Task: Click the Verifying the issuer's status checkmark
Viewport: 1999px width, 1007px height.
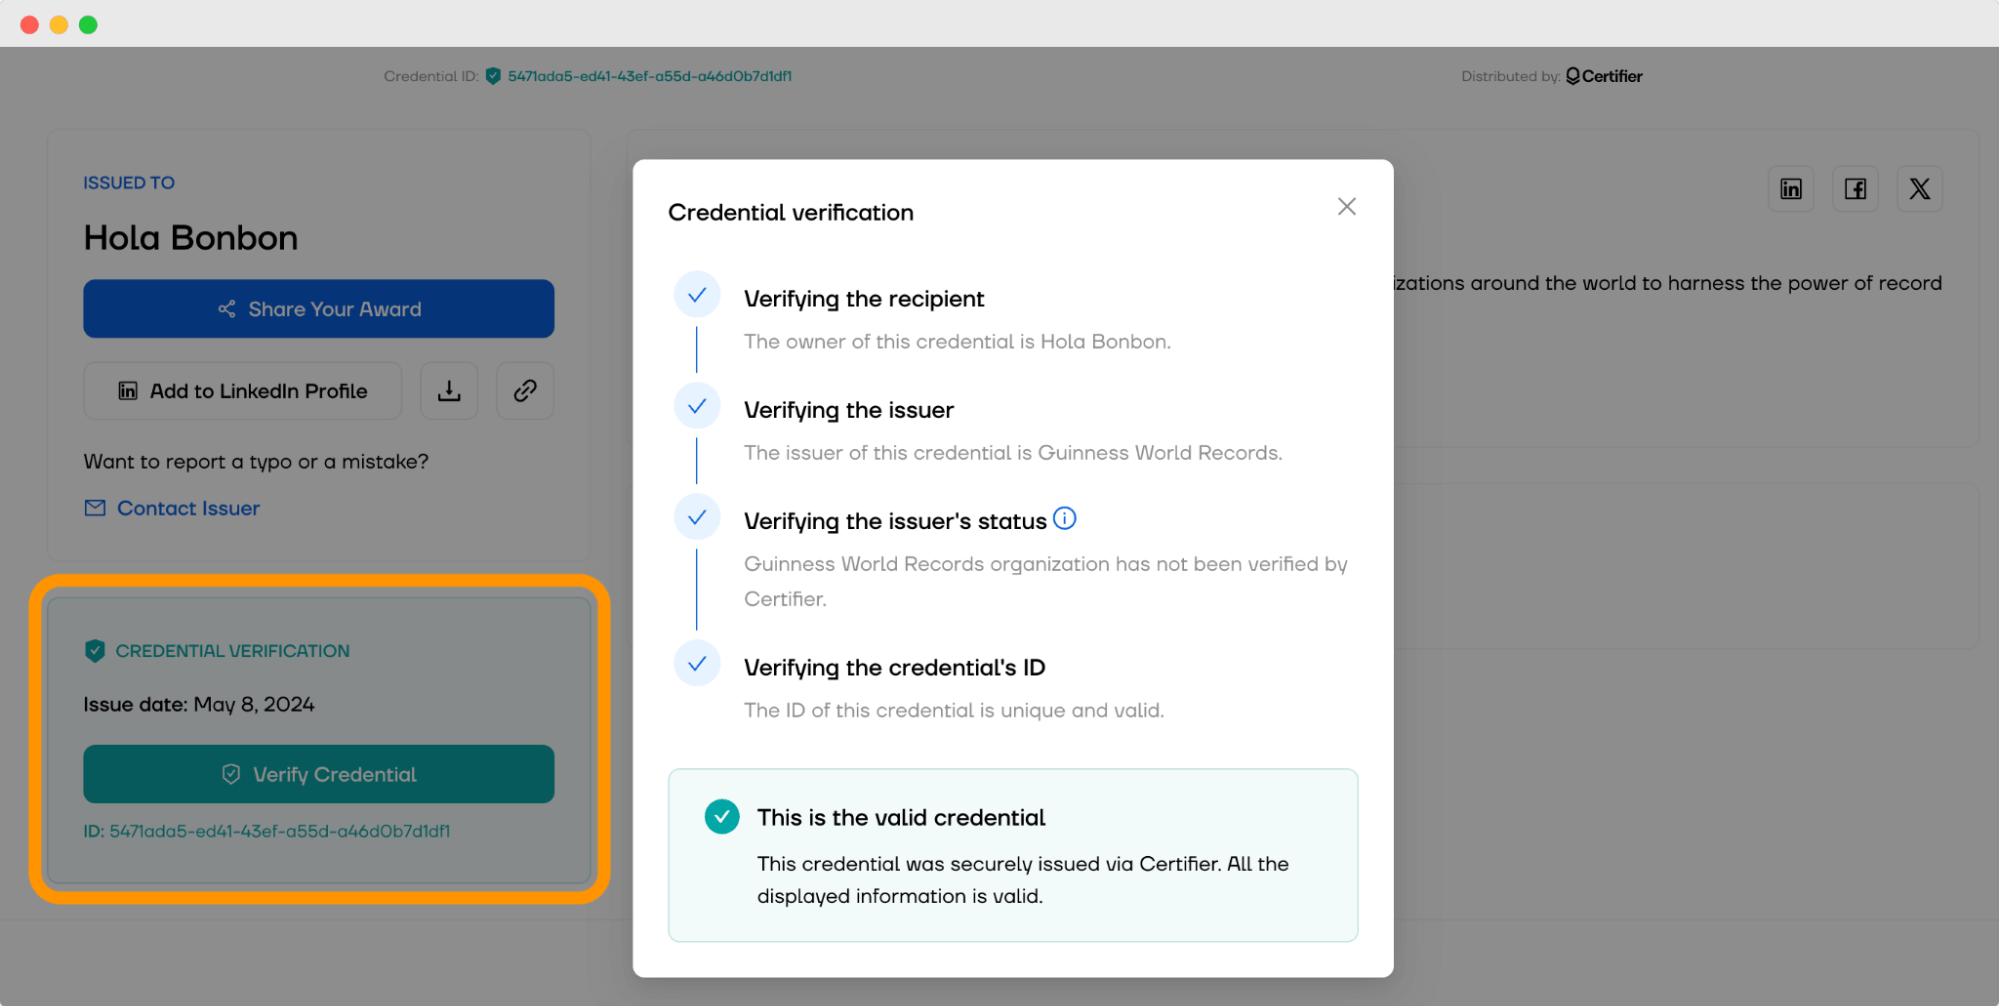Action: click(x=697, y=517)
